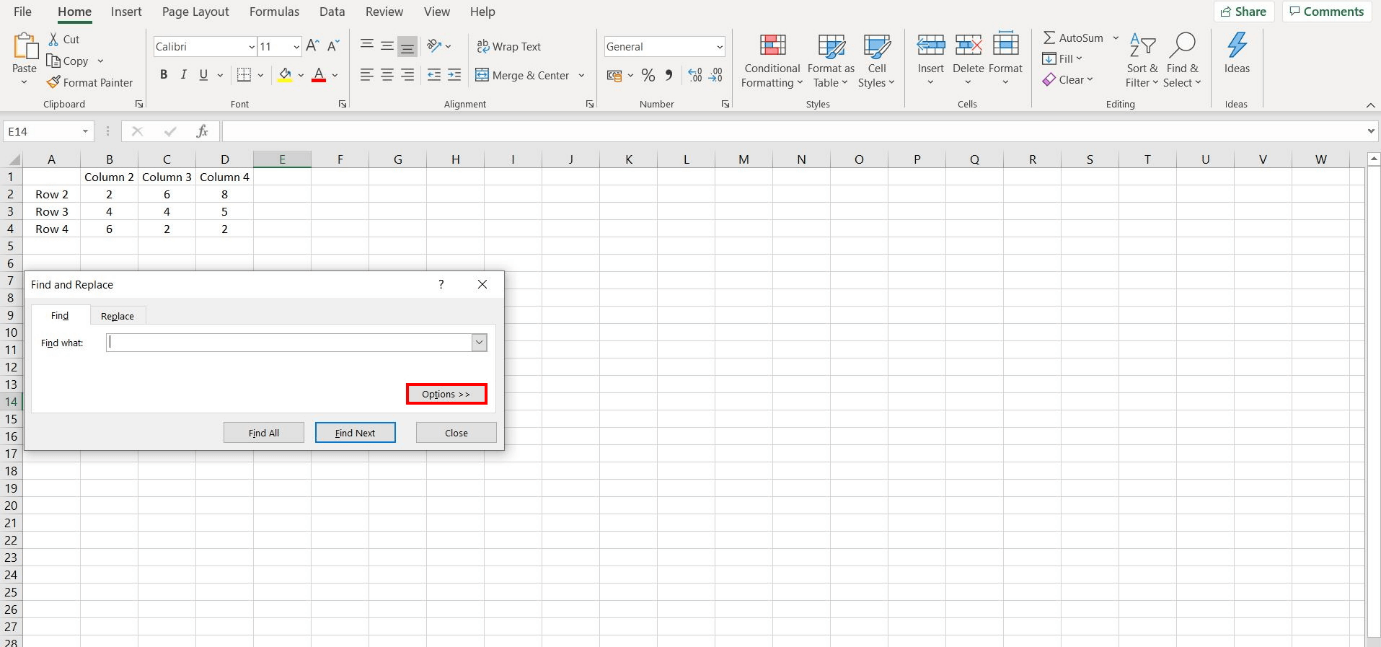
Task: Click the Find Next button
Action: coord(355,433)
